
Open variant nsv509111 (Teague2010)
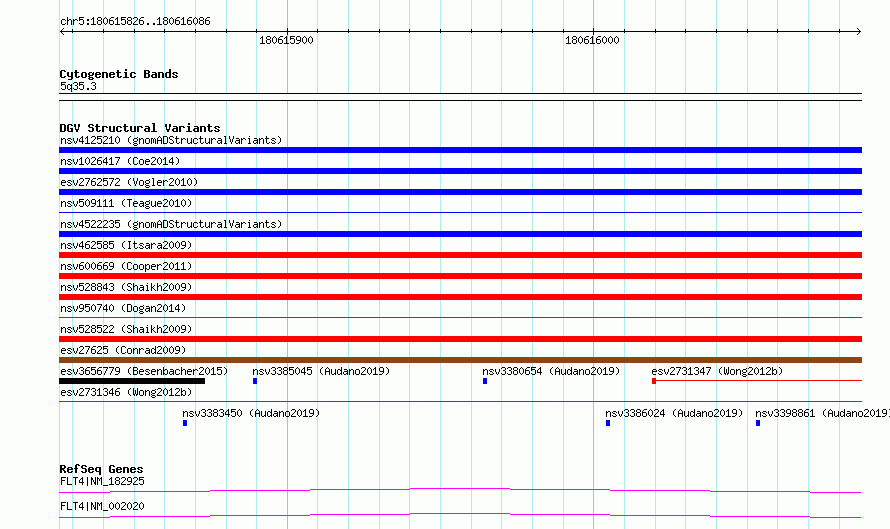coord(126,203)
